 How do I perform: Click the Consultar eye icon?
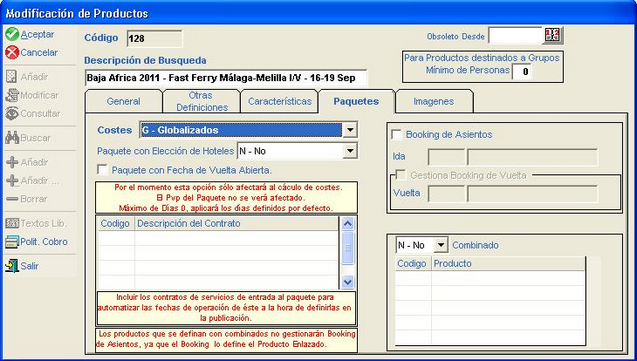12,113
